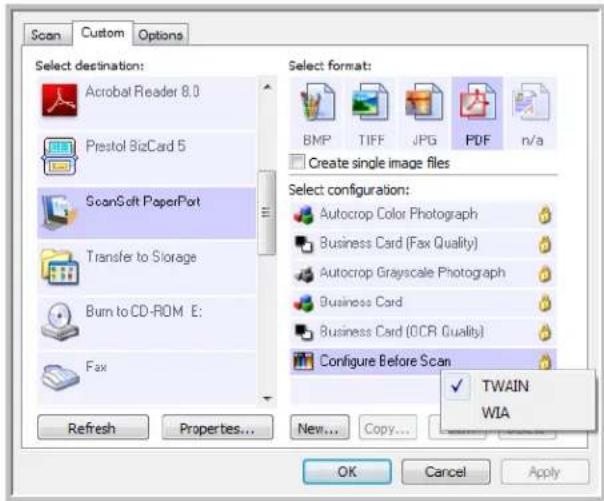Click the "Acrobat Reader 8.0" label
This screenshot has width=604, height=501.
143,92
